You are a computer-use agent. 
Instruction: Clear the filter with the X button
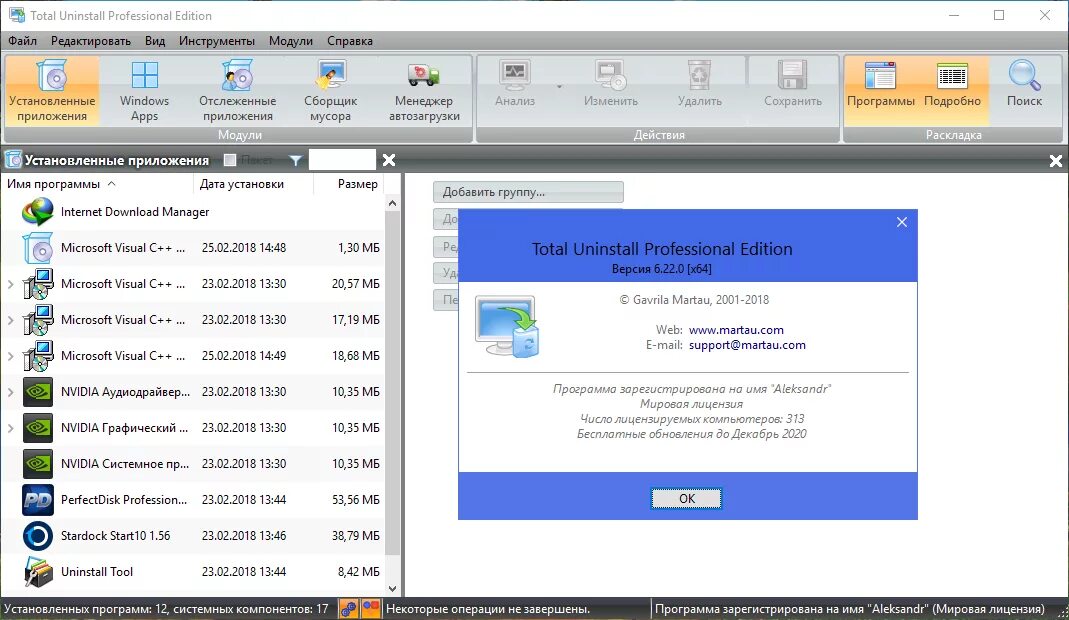tap(389, 160)
